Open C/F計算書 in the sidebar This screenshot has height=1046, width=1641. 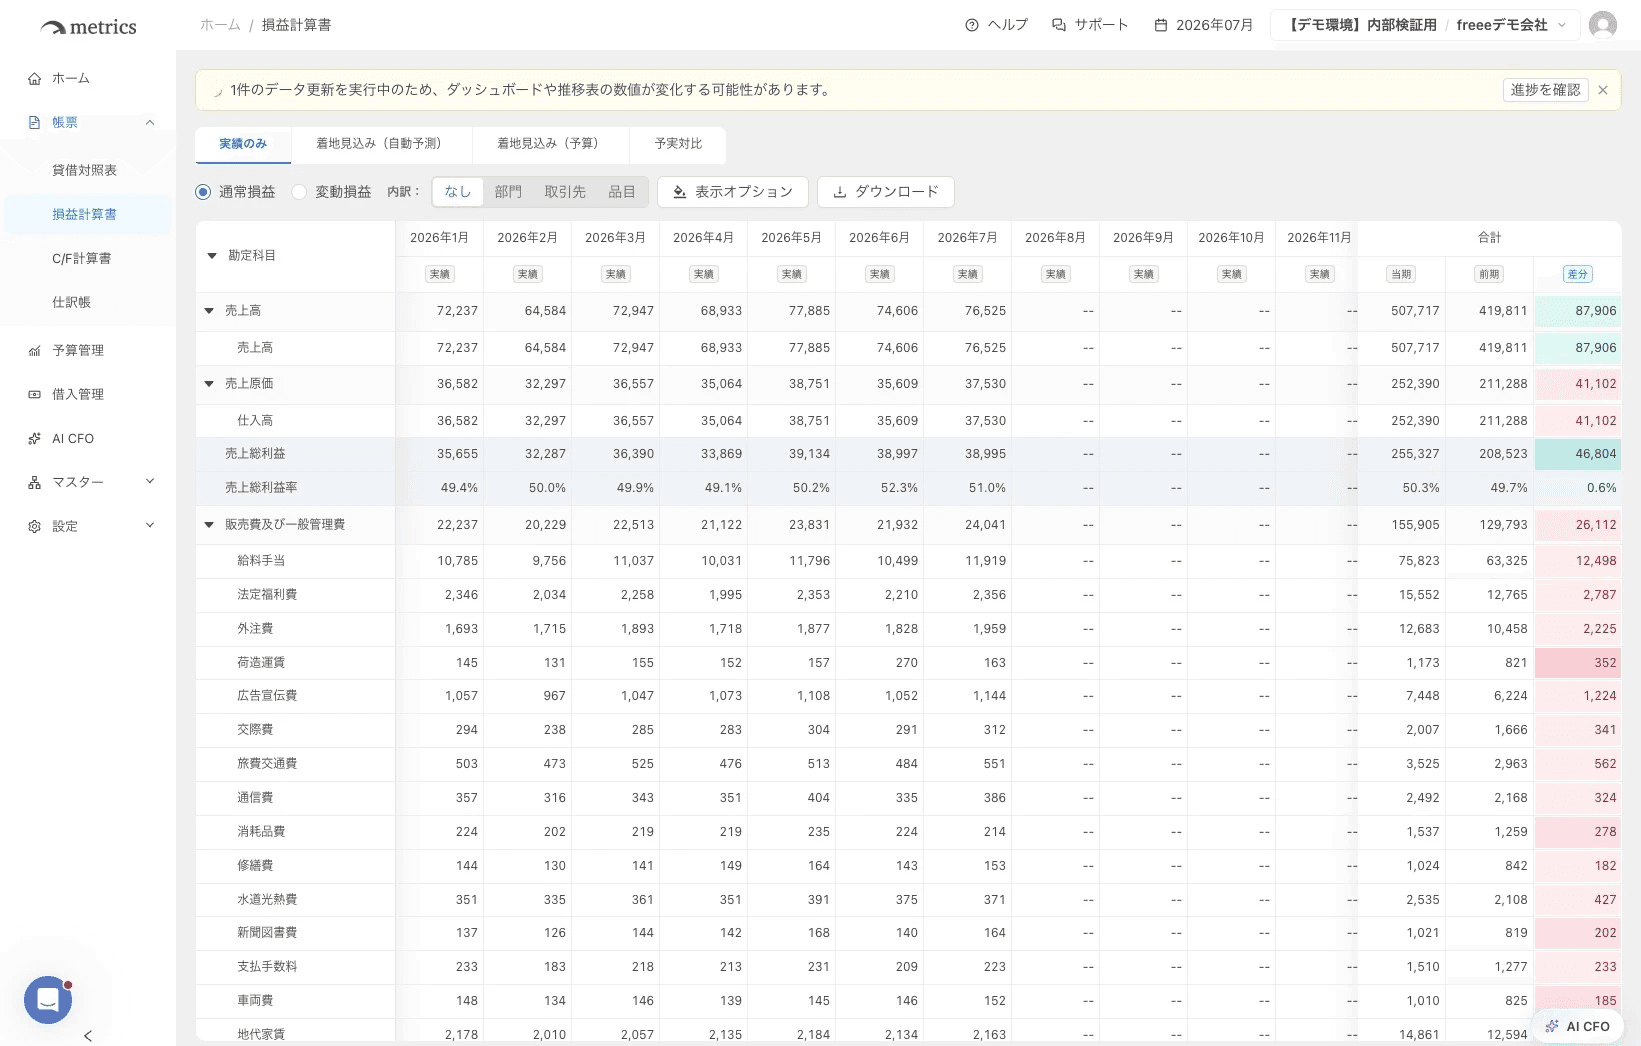tap(88, 259)
